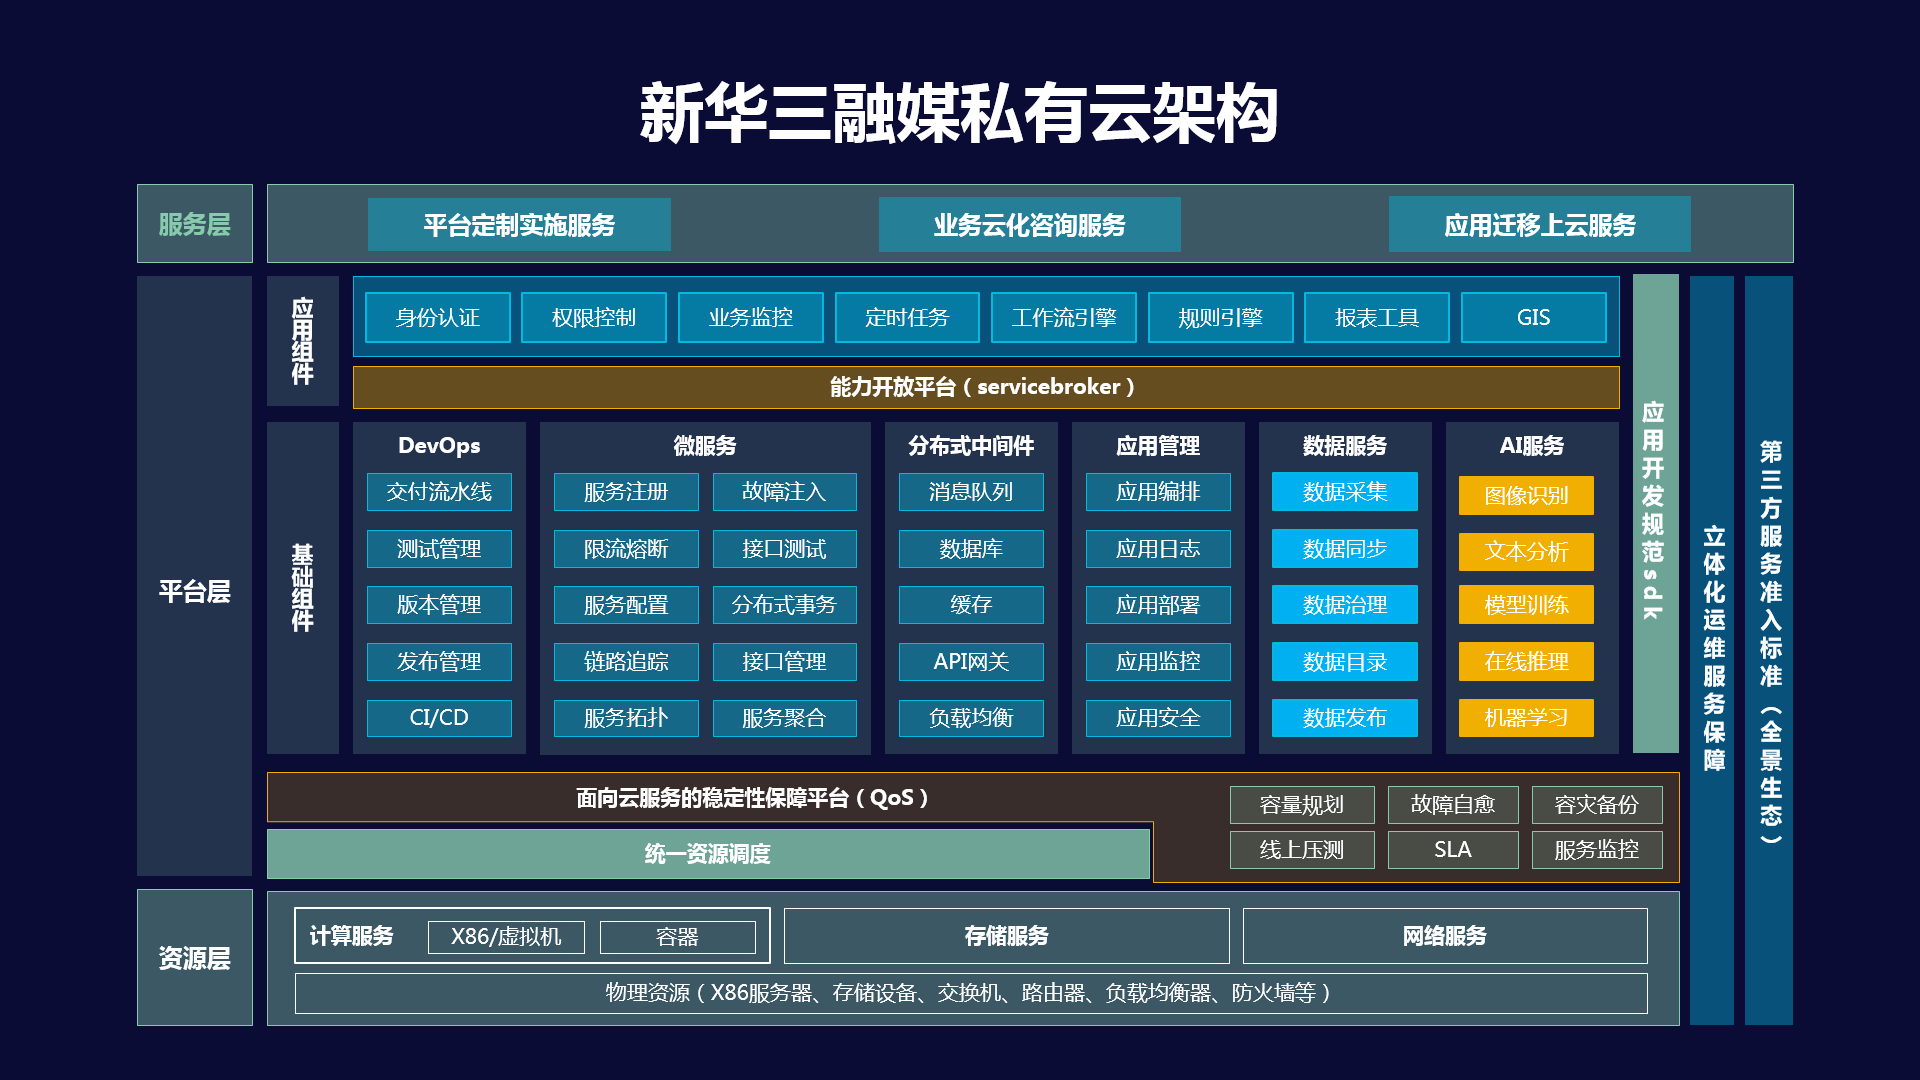
Task: Select 版本管理 under DevOps
Action: click(x=439, y=605)
